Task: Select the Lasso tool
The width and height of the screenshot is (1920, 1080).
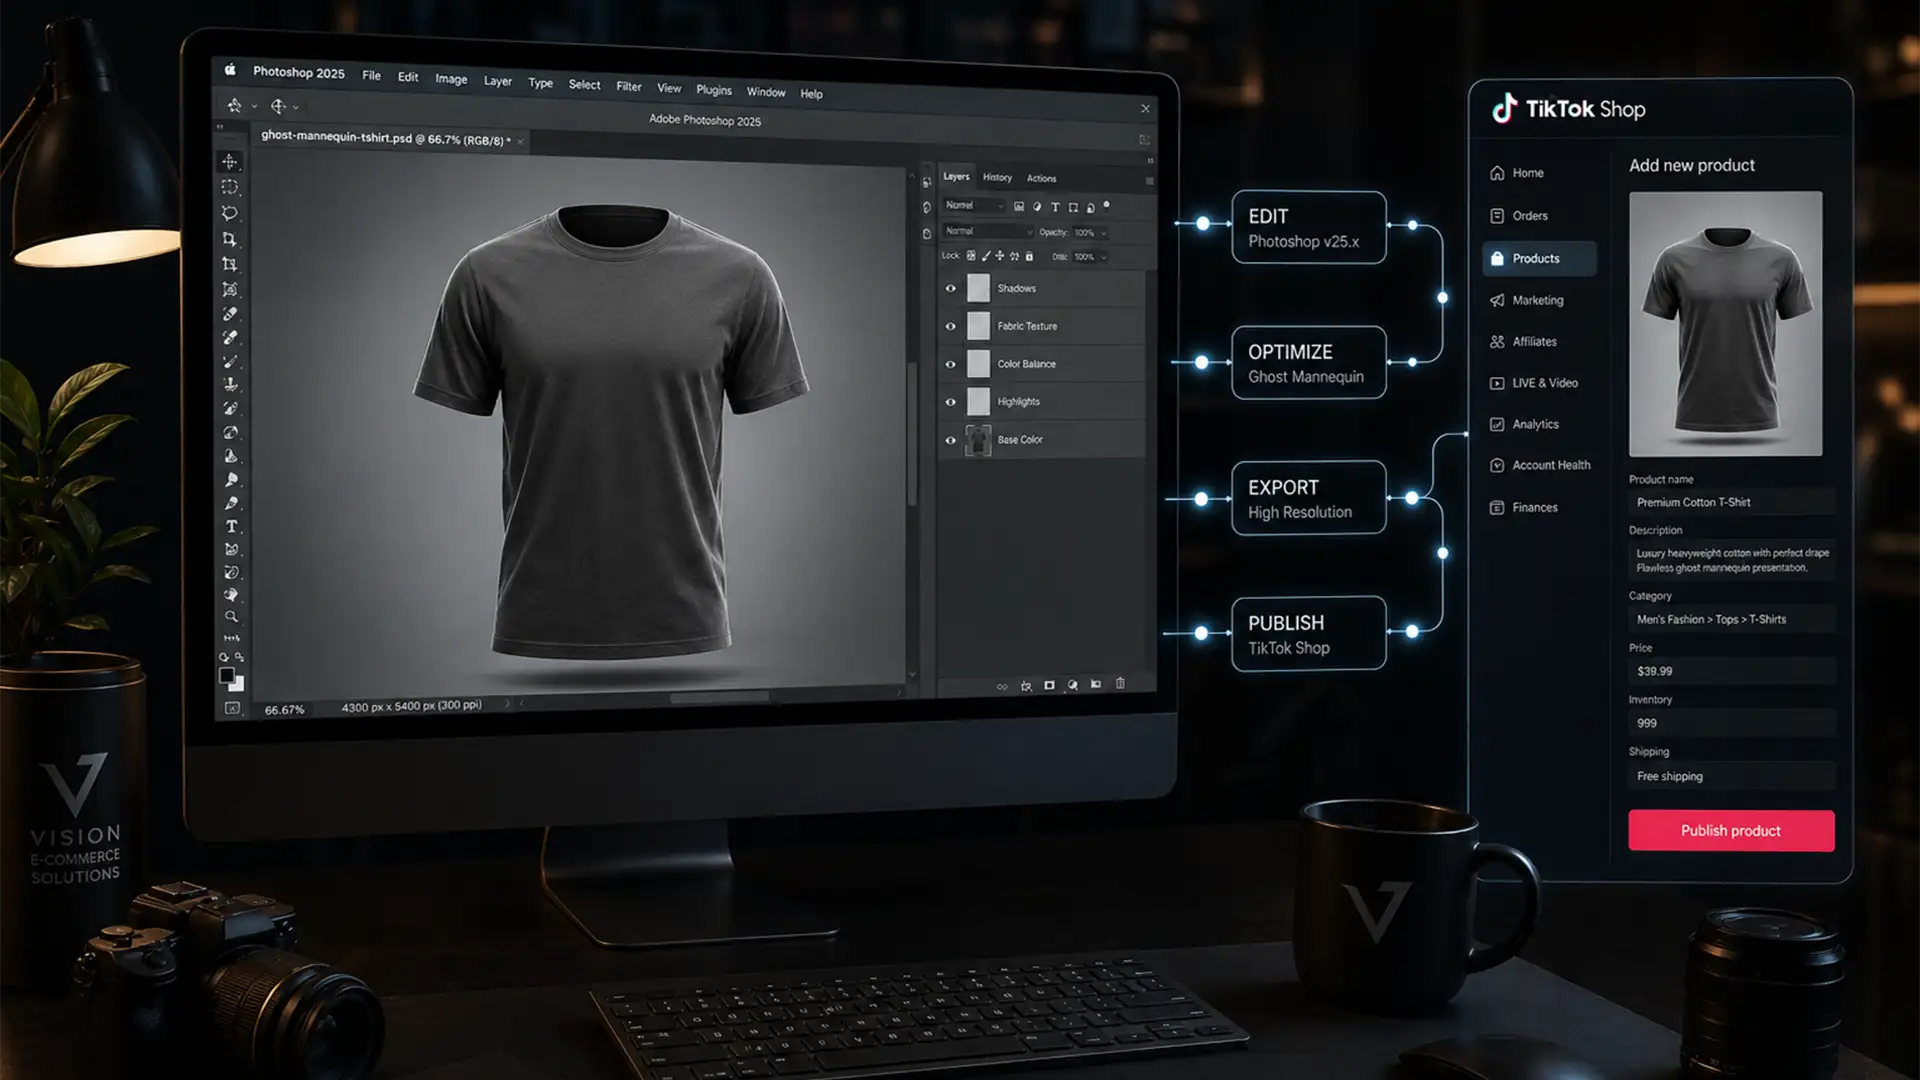Action: tap(230, 212)
